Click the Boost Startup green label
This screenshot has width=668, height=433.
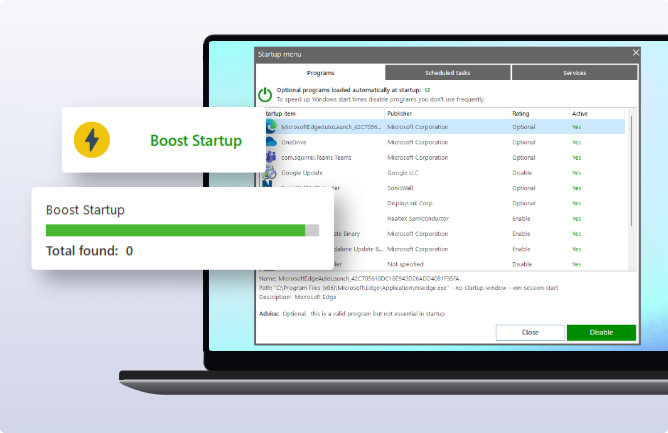click(196, 141)
